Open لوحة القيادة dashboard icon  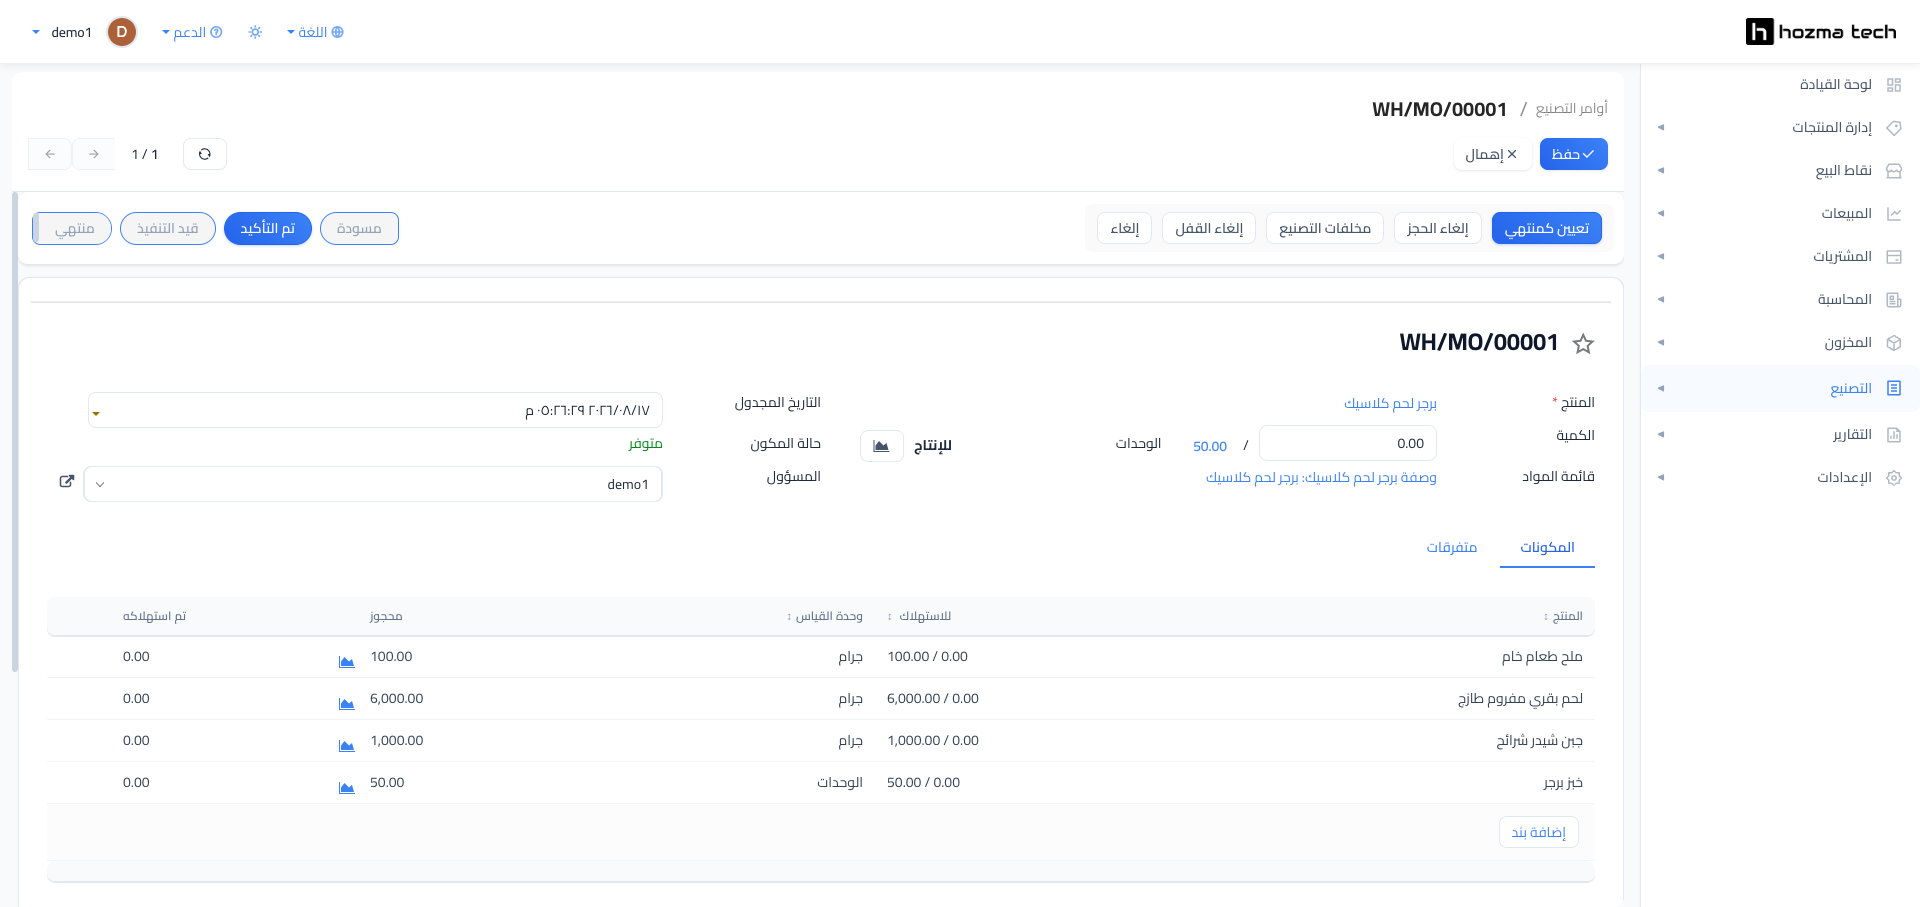tap(1893, 85)
